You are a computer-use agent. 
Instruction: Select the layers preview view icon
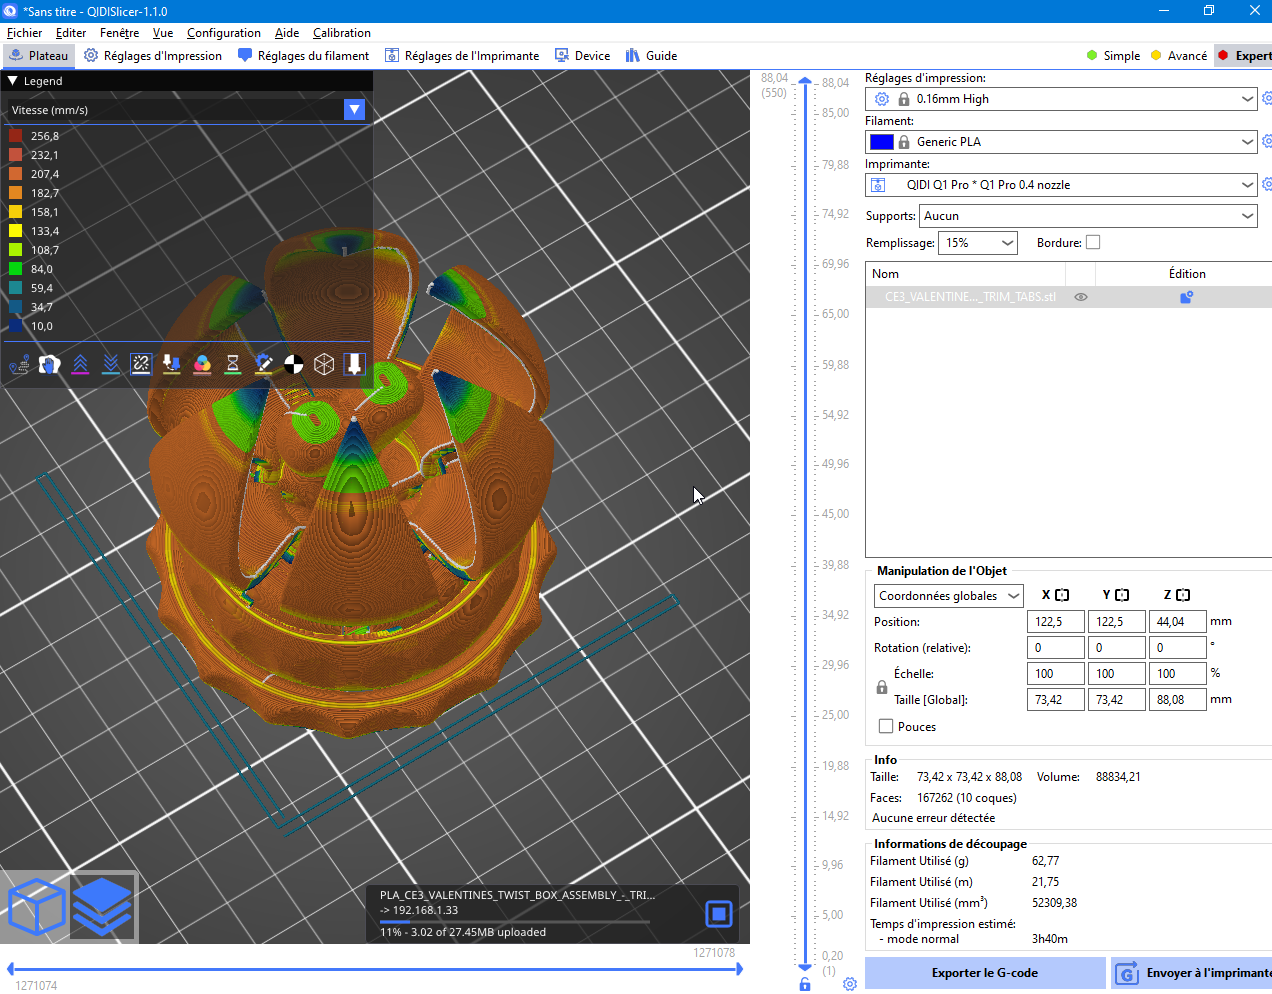(103, 907)
